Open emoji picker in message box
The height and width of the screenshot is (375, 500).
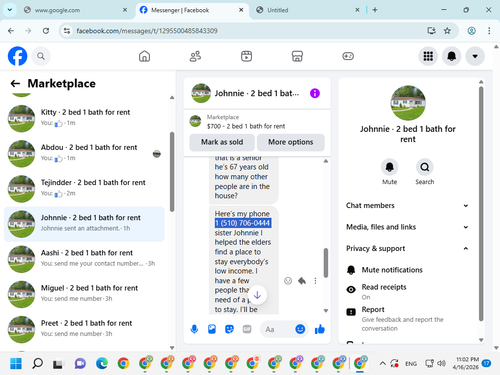[300, 329]
